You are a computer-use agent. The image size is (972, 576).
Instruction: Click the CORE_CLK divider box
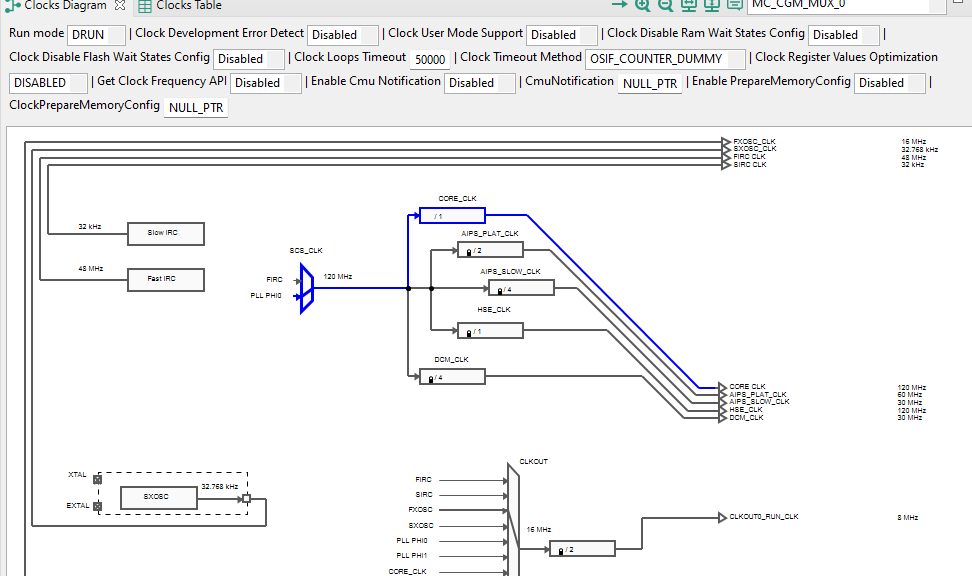click(453, 216)
